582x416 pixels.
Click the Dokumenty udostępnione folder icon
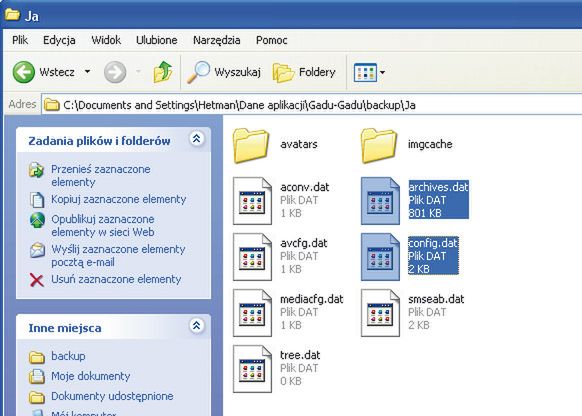click(37, 397)
